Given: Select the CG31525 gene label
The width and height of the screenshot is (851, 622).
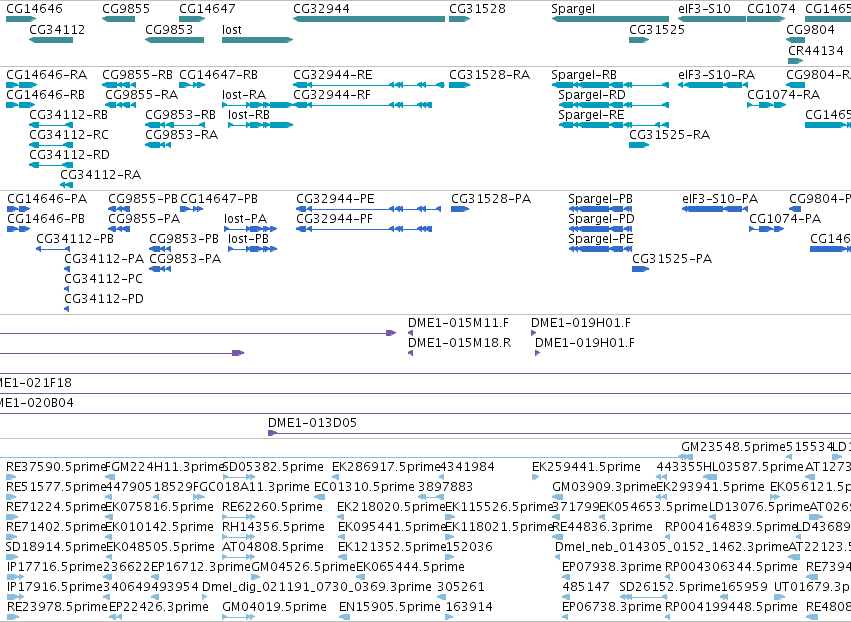Looking at the screenshot, I should (x=657, y=29).
